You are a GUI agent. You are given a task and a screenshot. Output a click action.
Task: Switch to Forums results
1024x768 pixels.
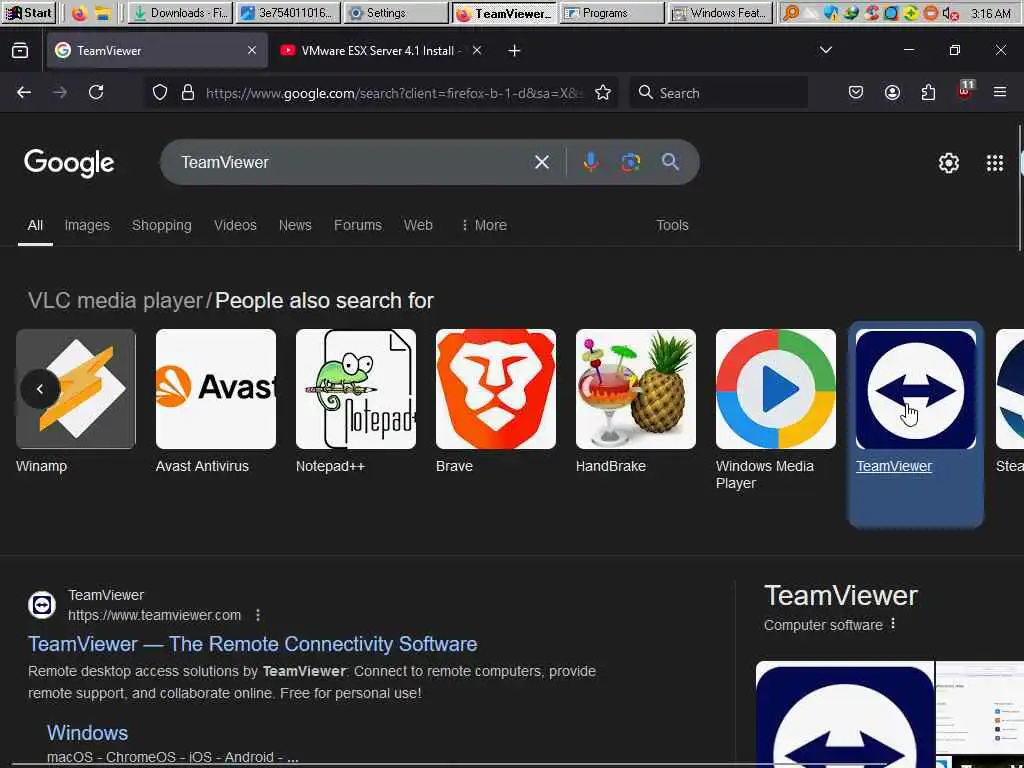[x=358, y=225]
